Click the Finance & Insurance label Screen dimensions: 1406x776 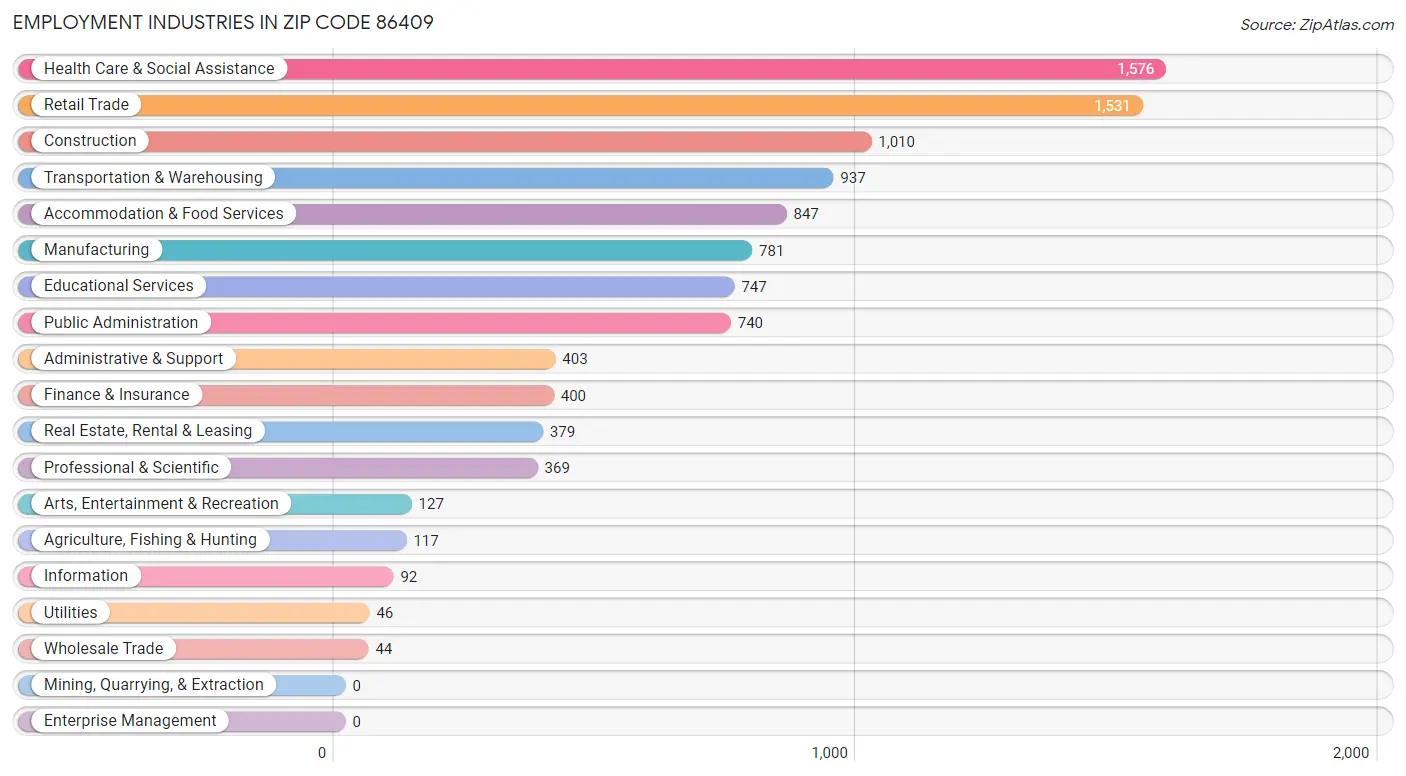tap(117, 395)
